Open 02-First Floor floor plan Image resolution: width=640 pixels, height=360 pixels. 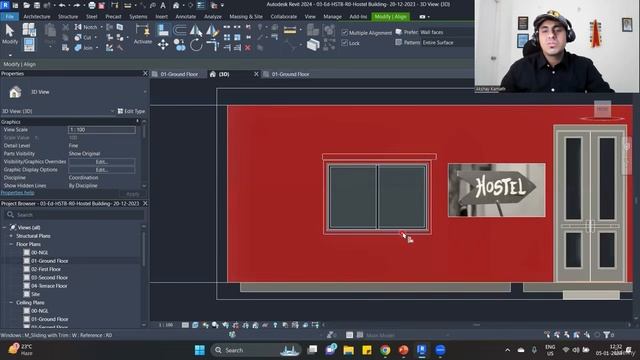pyautogui.click(x=46, y=269)
